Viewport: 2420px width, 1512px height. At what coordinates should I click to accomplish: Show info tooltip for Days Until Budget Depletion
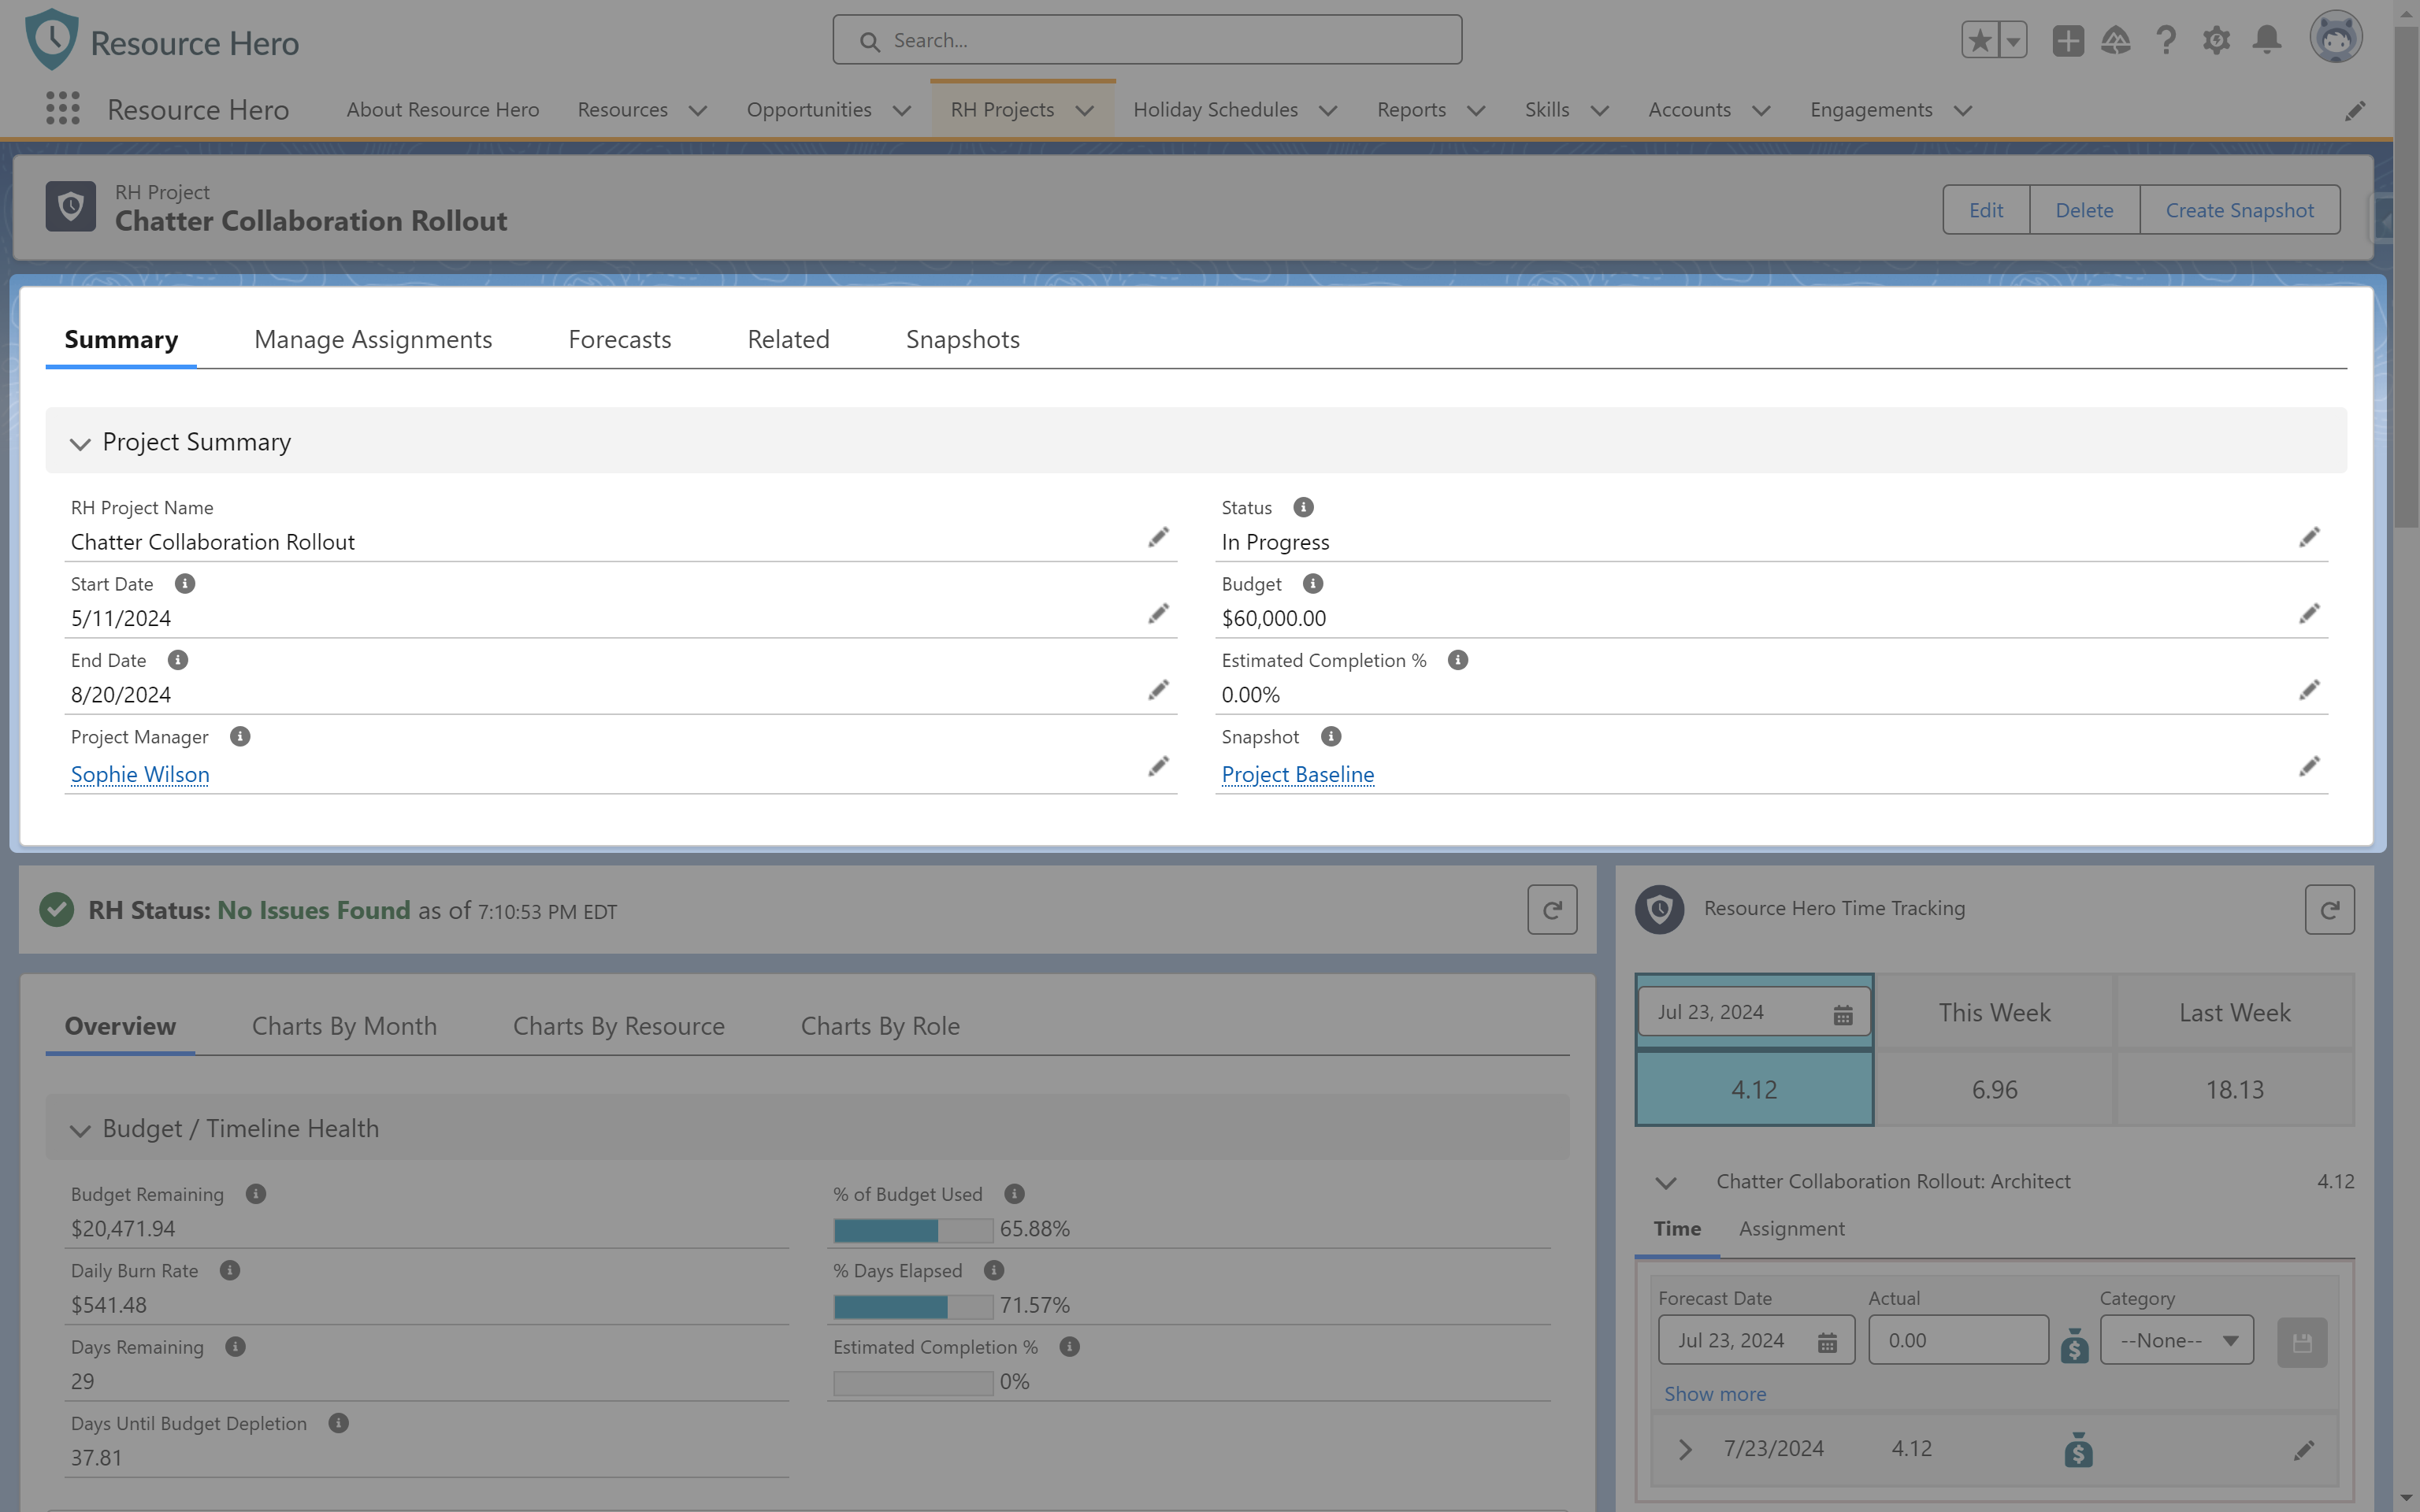click(x=339, y=1422)
